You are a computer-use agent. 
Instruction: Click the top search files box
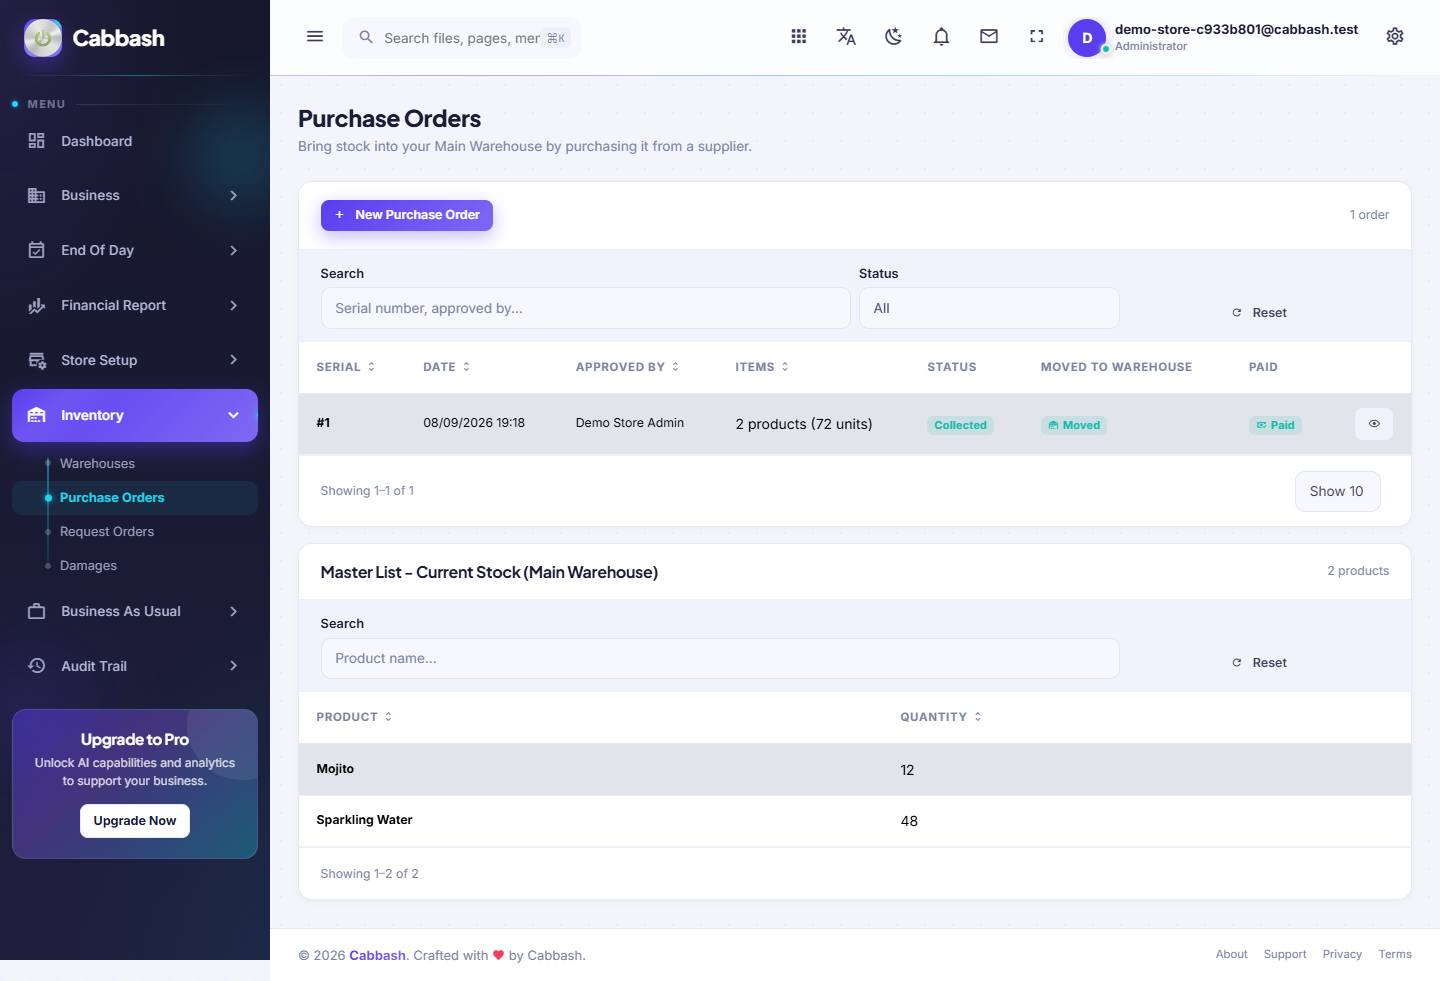[462, 38]
